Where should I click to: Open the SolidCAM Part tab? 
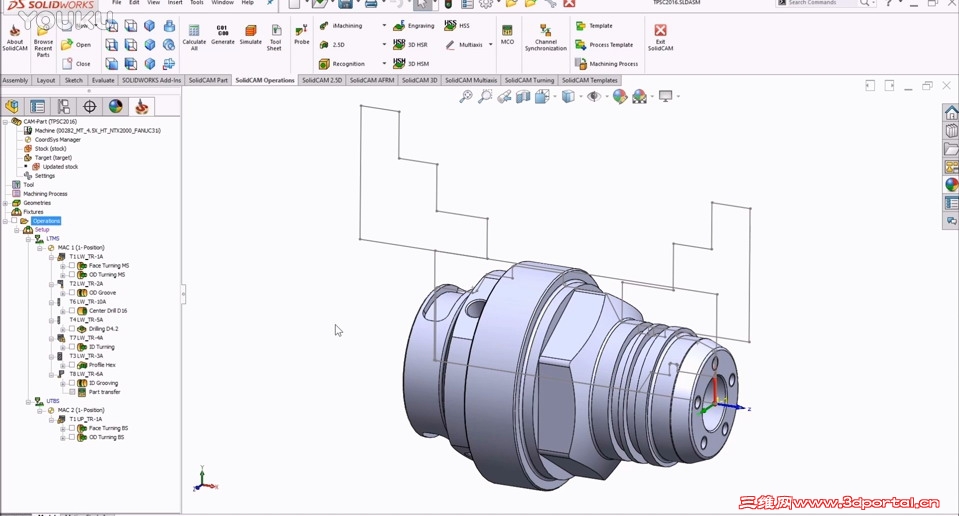pos(208,80)
